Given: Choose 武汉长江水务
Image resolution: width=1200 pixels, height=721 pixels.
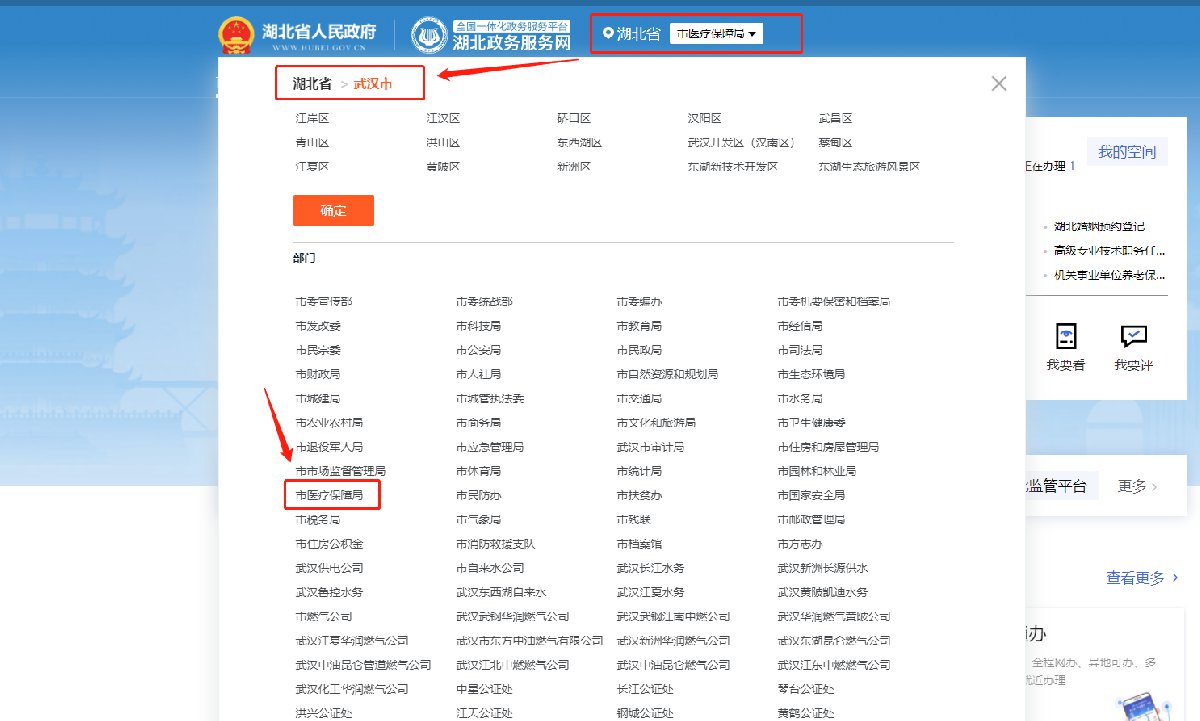Looking at the screenshot, I should (650, 568).
